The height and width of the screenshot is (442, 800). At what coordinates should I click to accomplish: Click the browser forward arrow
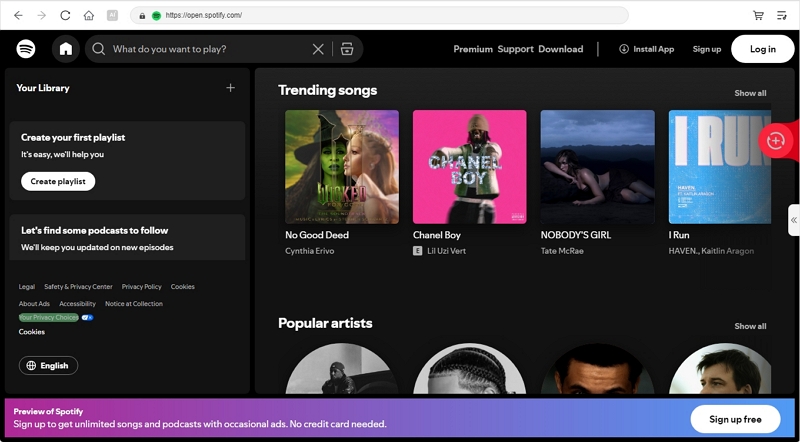(42, 15)
